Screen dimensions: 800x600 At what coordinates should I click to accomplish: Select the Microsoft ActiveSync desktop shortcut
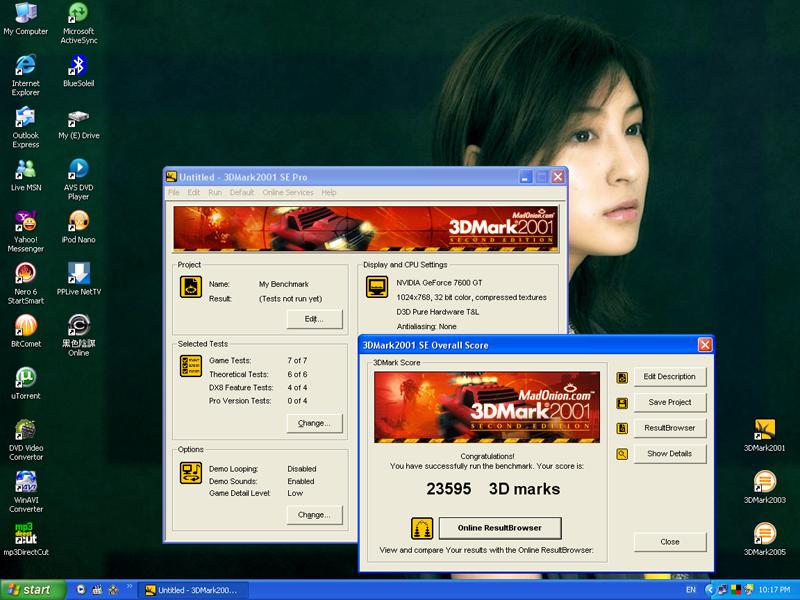79,23
